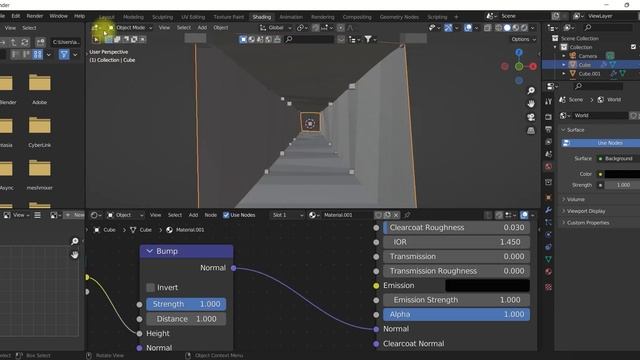Open the Global transform orientation dropdown

click(x=276, y=28)
